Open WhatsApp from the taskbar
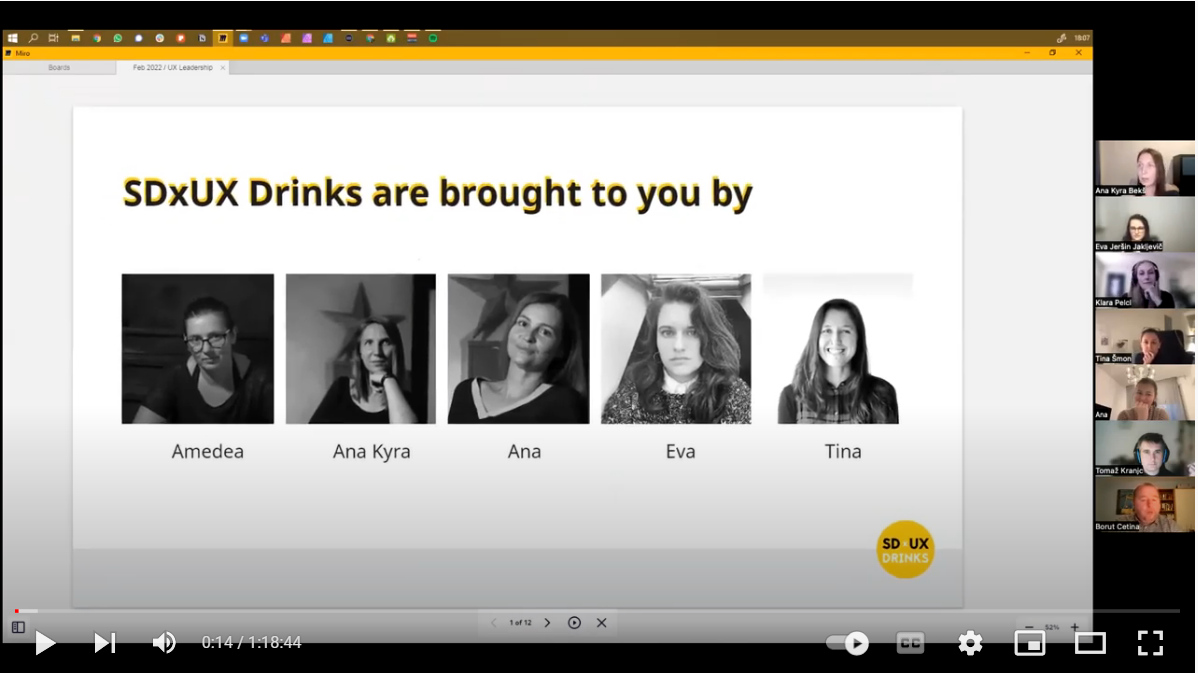 (118, 37)
